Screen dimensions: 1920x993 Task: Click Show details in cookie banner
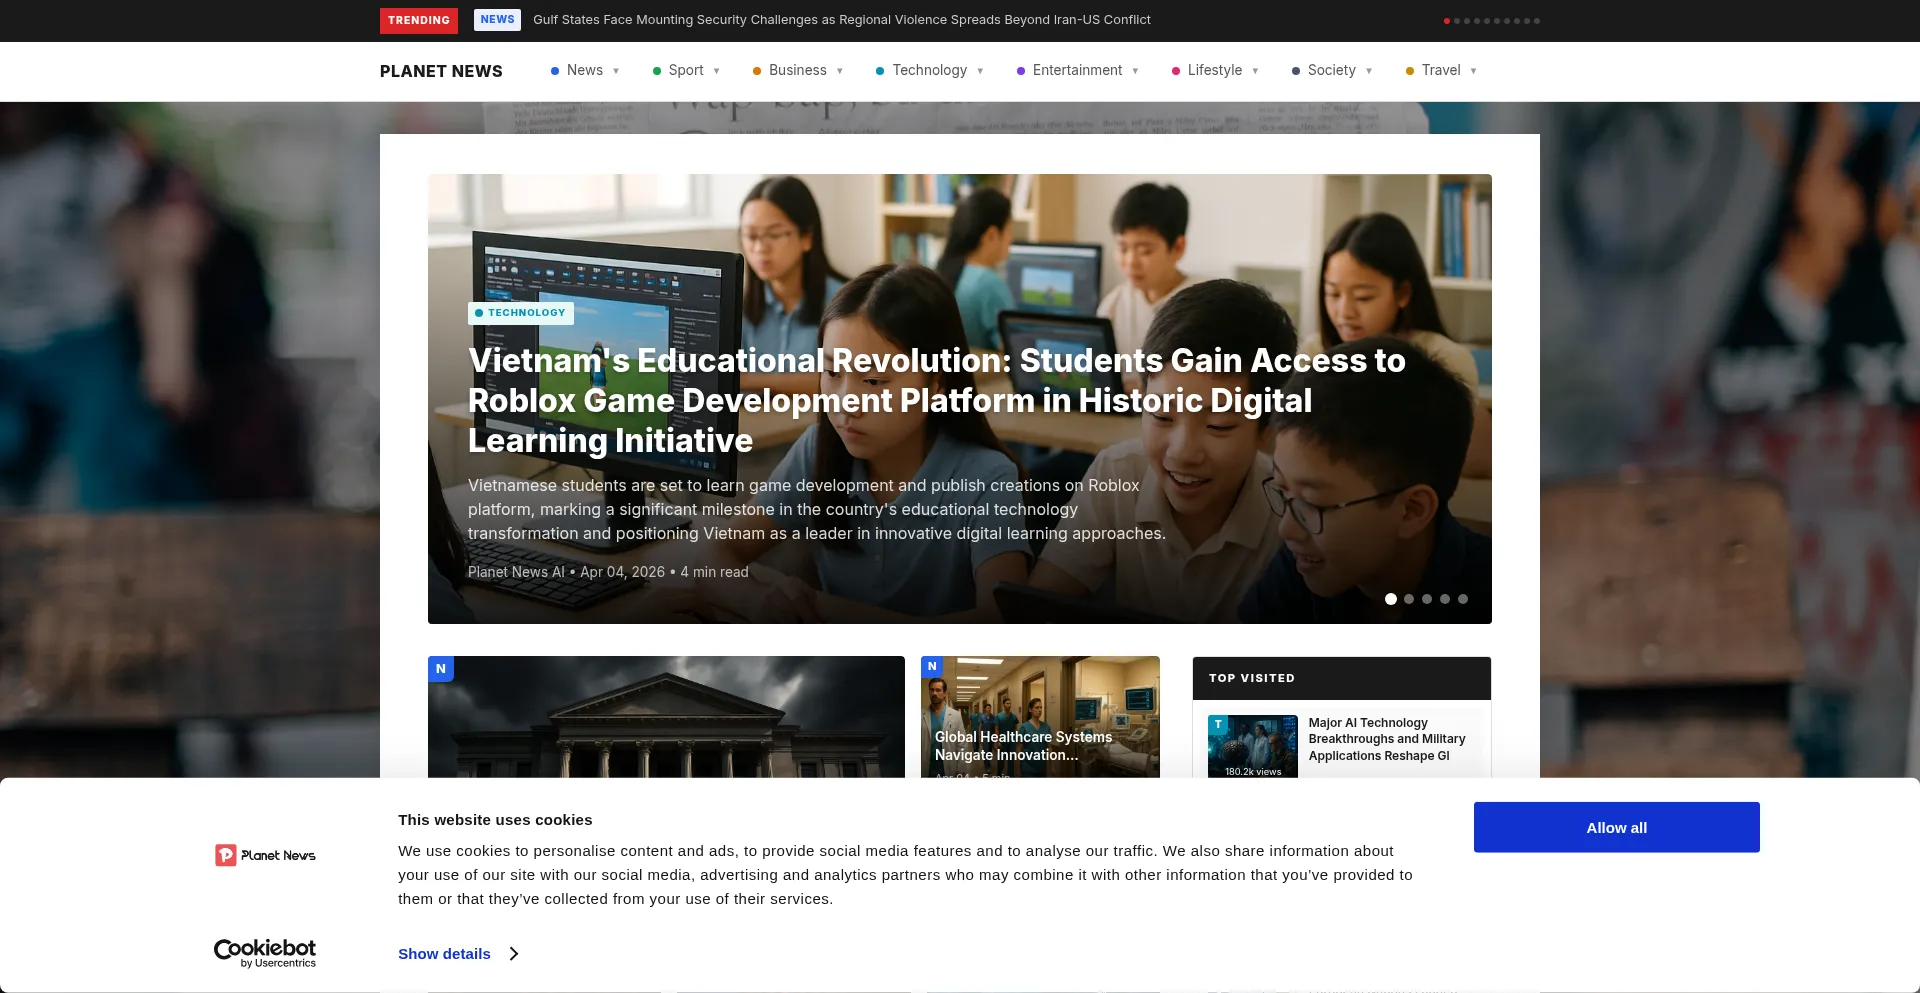tap(444, 954)
